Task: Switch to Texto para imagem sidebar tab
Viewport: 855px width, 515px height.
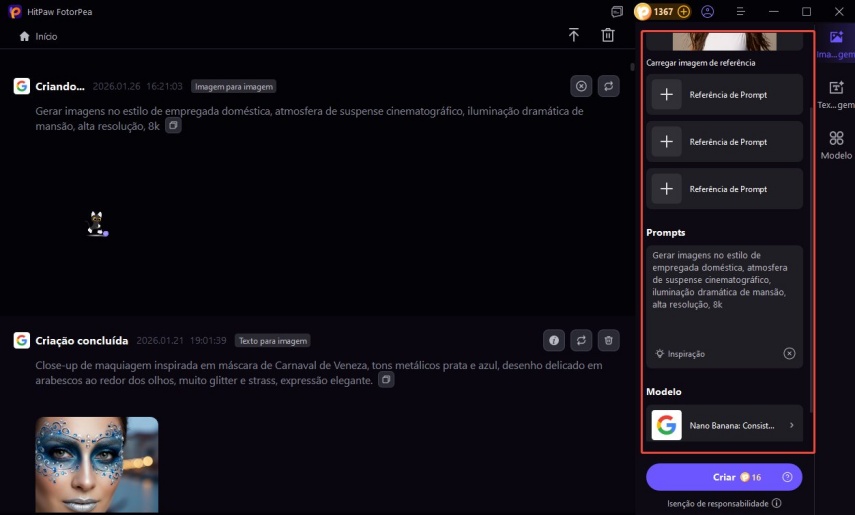Action: point(836,95)
